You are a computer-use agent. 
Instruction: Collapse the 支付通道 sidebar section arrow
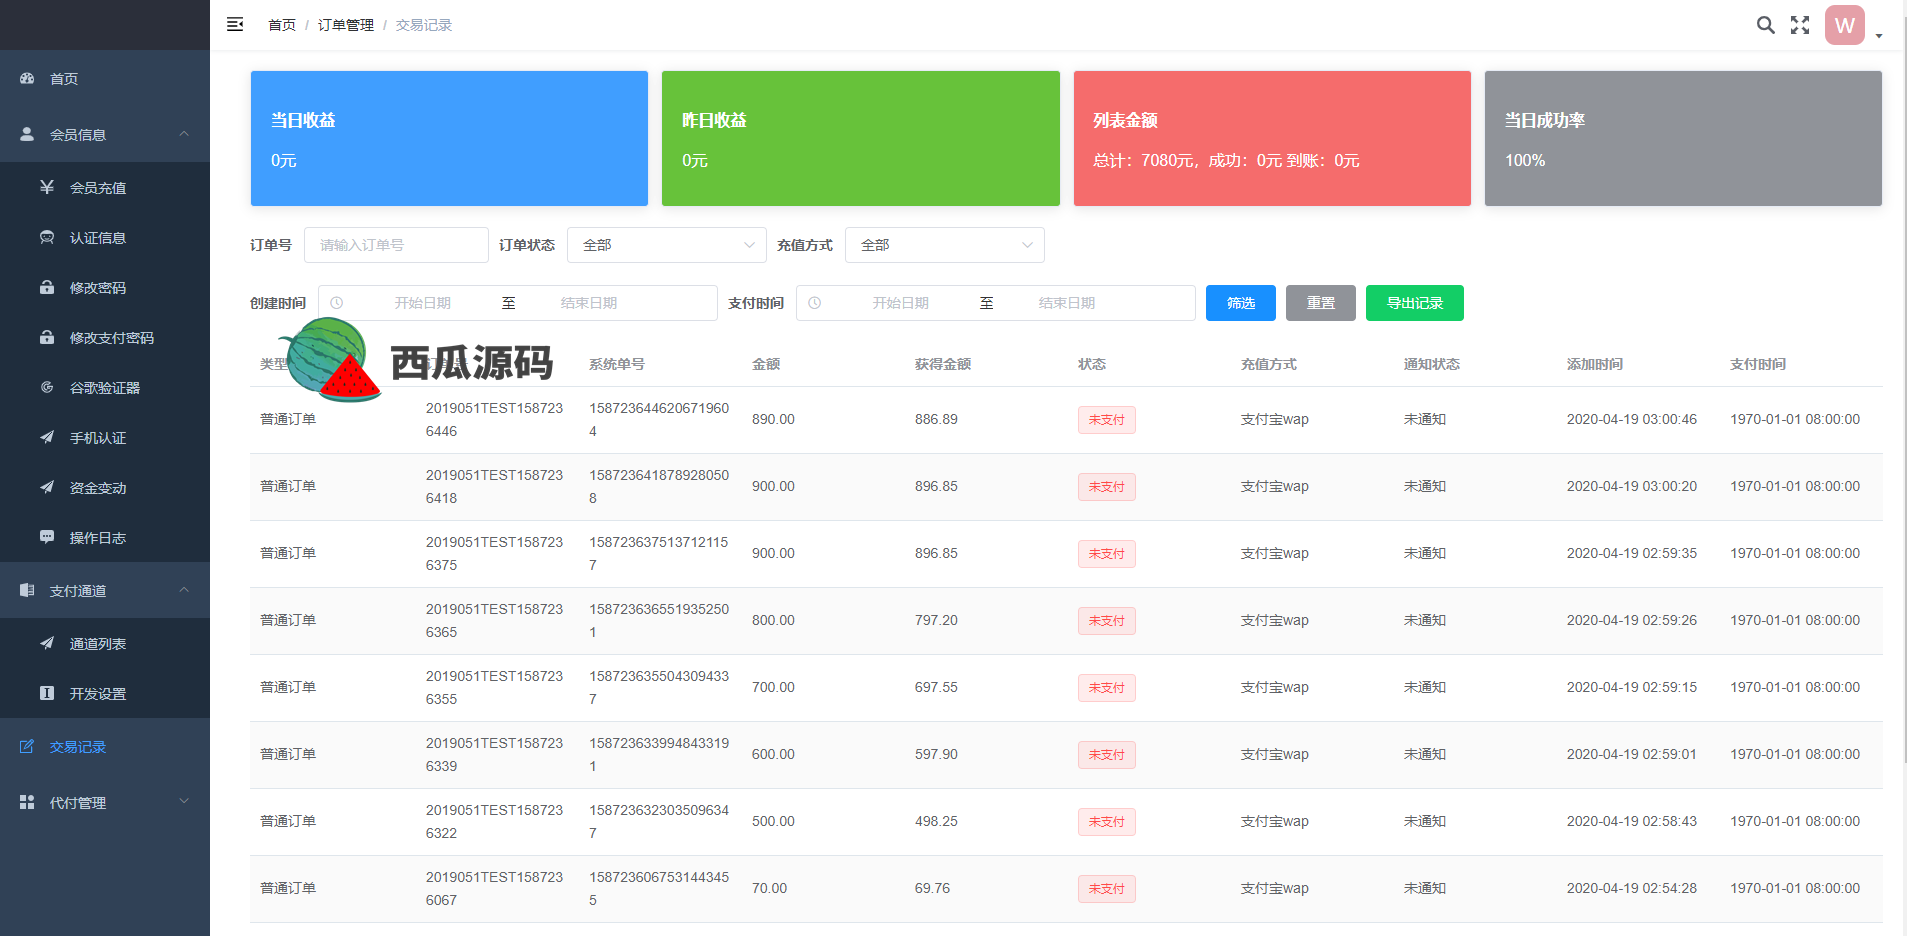(x=184, y=590)
